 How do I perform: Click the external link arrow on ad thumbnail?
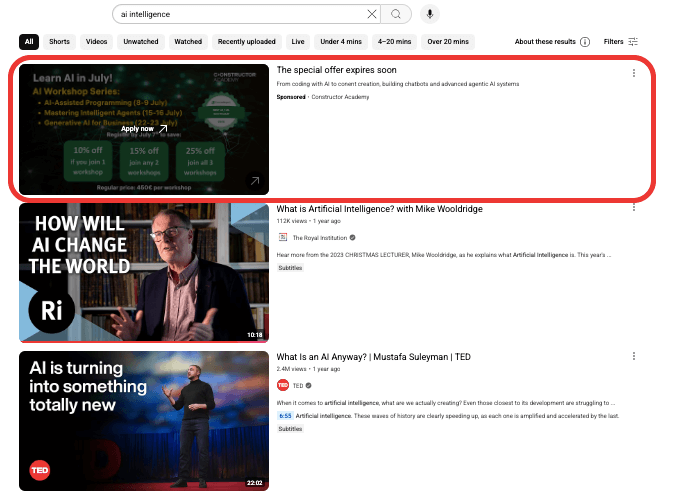coord(255,181)
